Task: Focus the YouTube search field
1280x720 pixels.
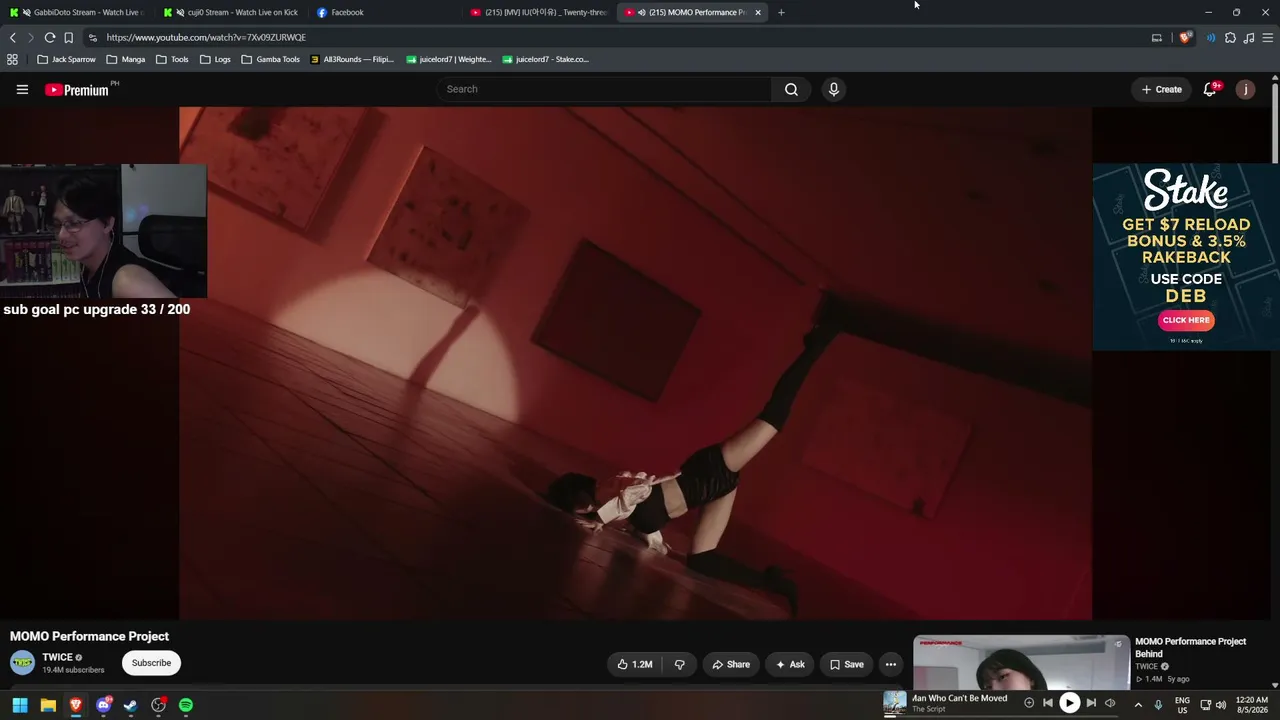Action: tap(603, 89)
